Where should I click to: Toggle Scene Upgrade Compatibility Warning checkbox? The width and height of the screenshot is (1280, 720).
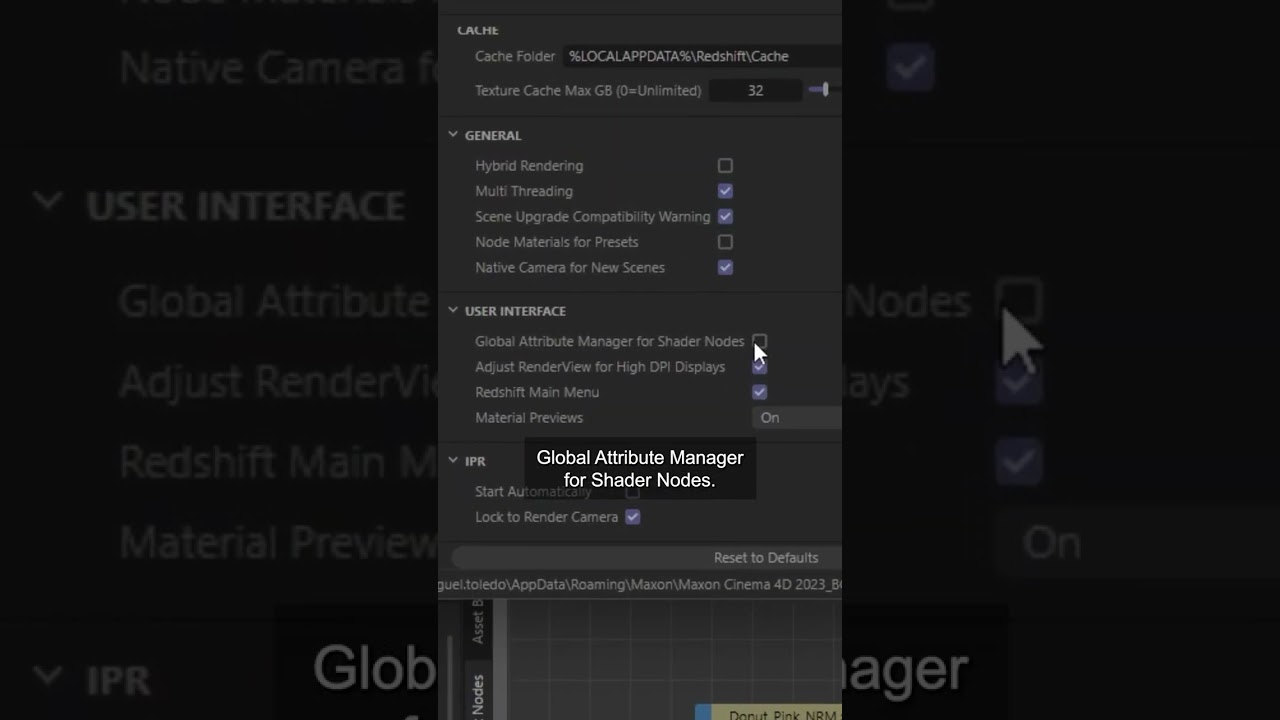pos(725,216)
